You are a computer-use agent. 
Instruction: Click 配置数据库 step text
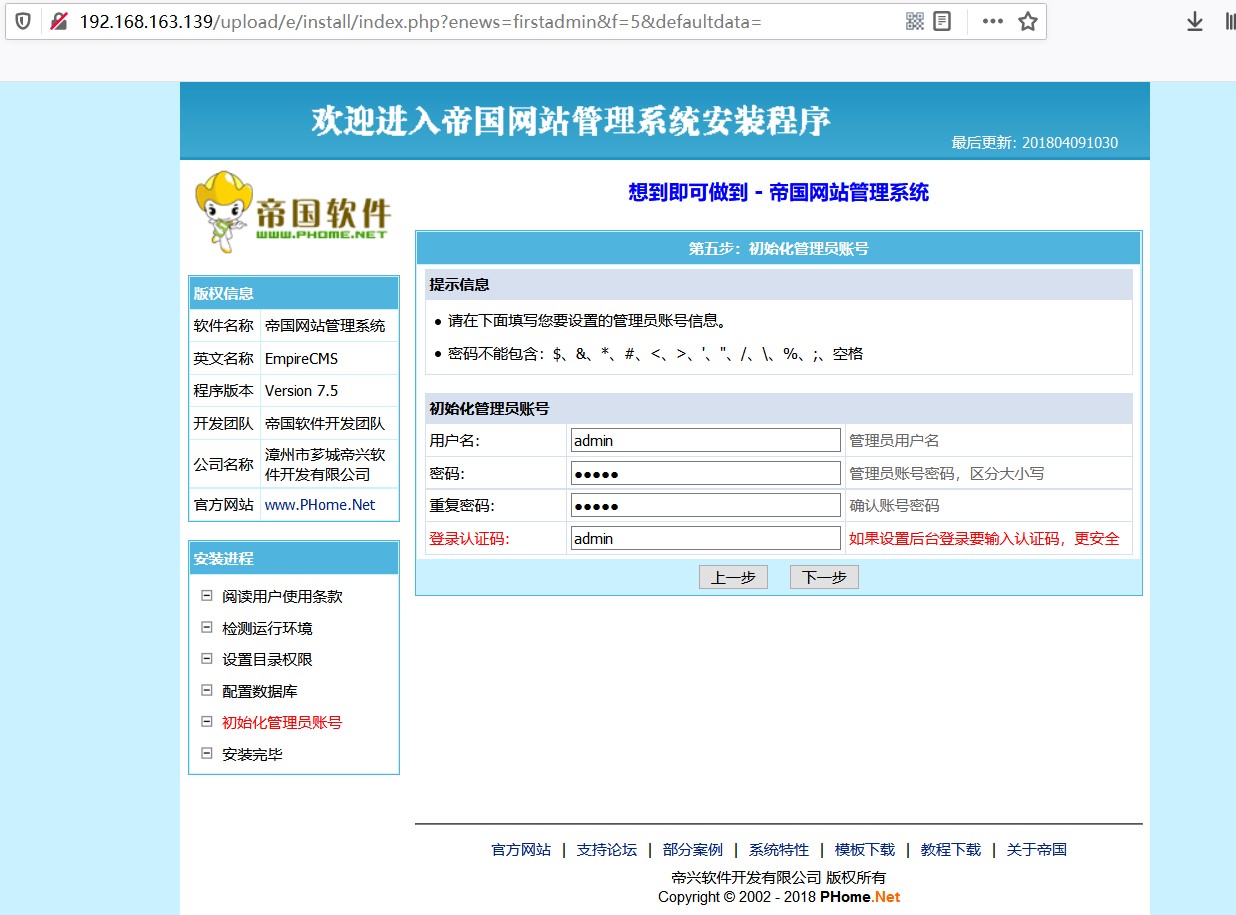click(x=260, y=691)
